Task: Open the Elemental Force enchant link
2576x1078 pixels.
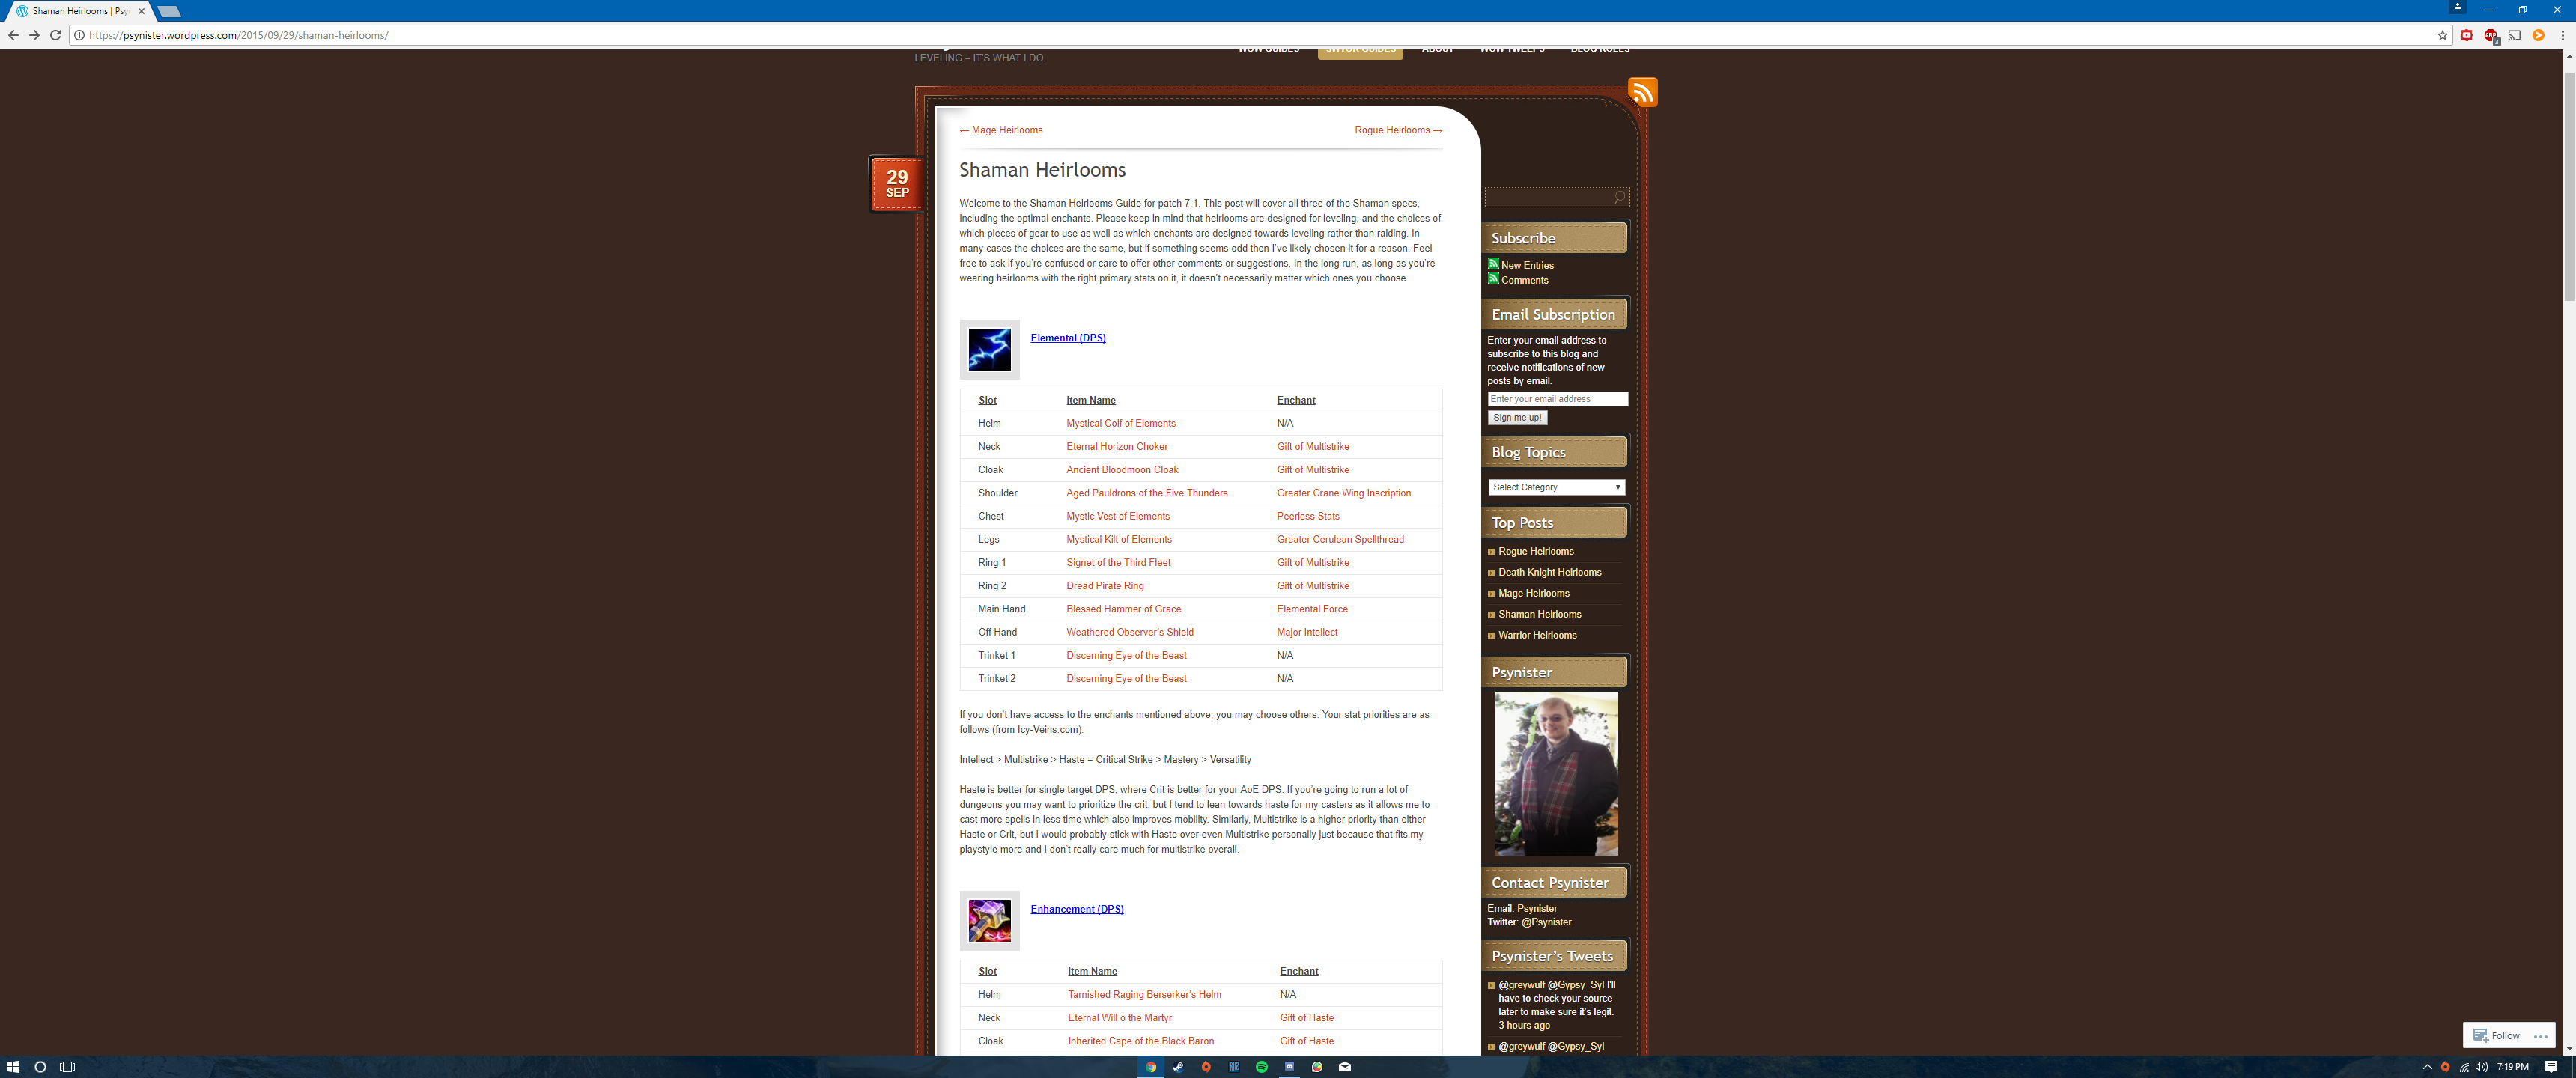Action: pyautogui.click(x=1312, y=609)
